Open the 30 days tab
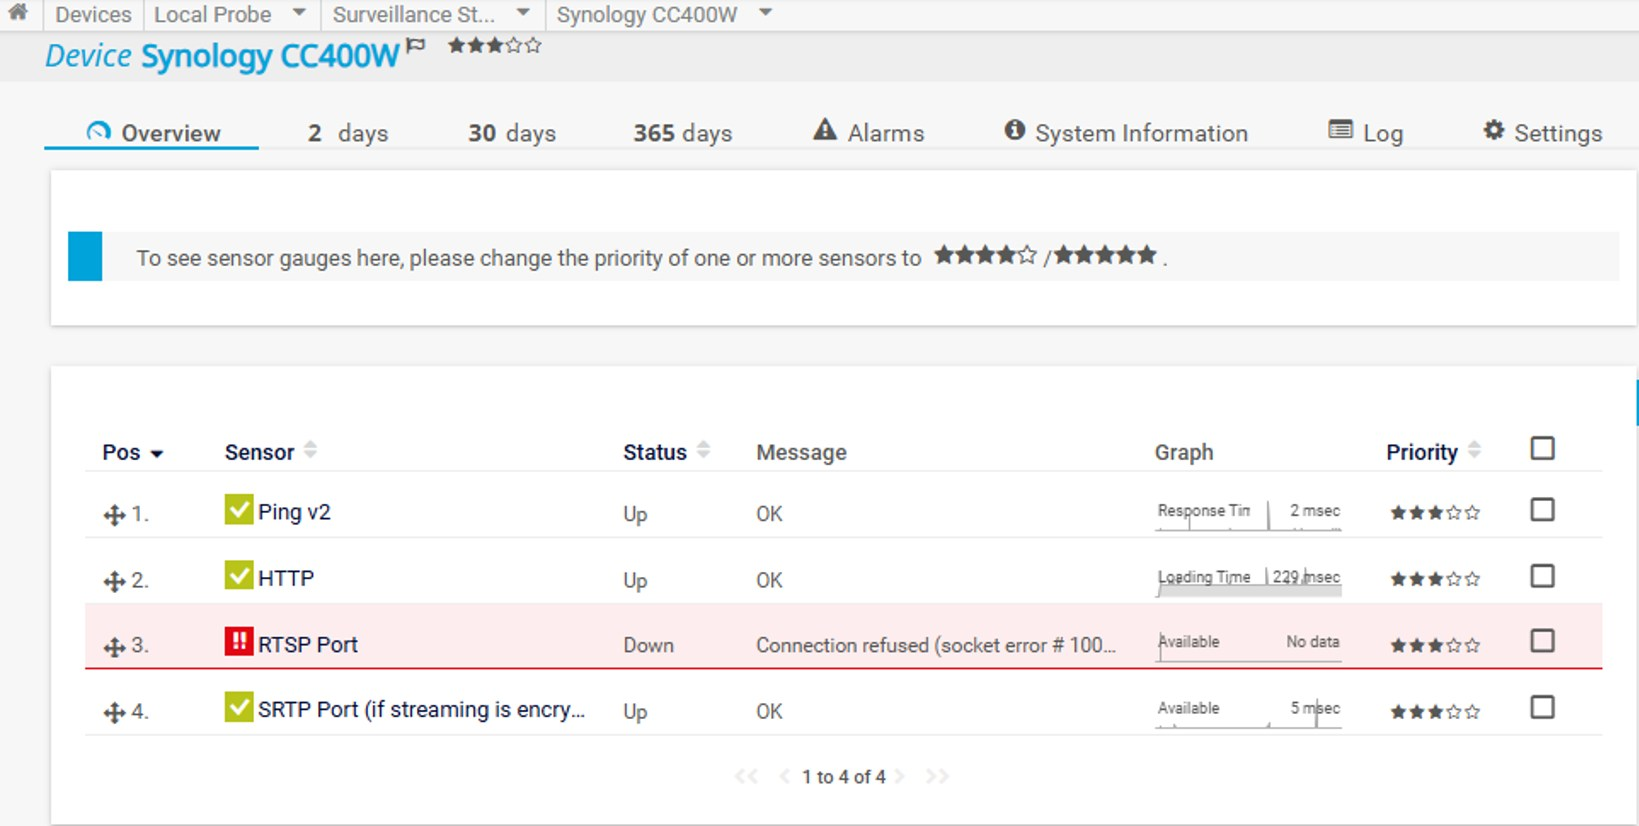The height and width of the screenshot is (826, 1639). (x=511, y=133)
